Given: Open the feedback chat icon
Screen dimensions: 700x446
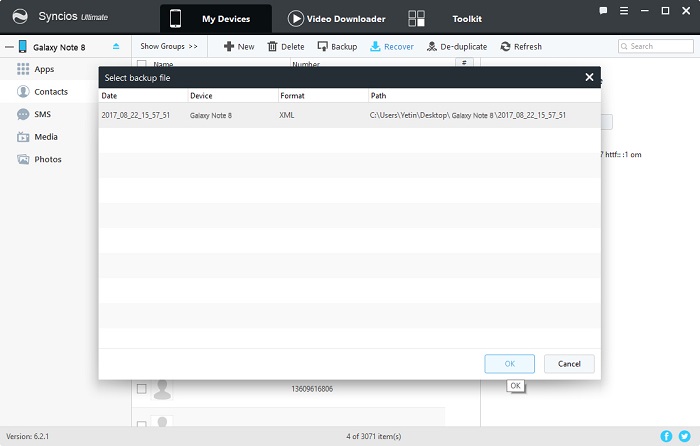Looking at the screenshot, I should tap(603, 11).
